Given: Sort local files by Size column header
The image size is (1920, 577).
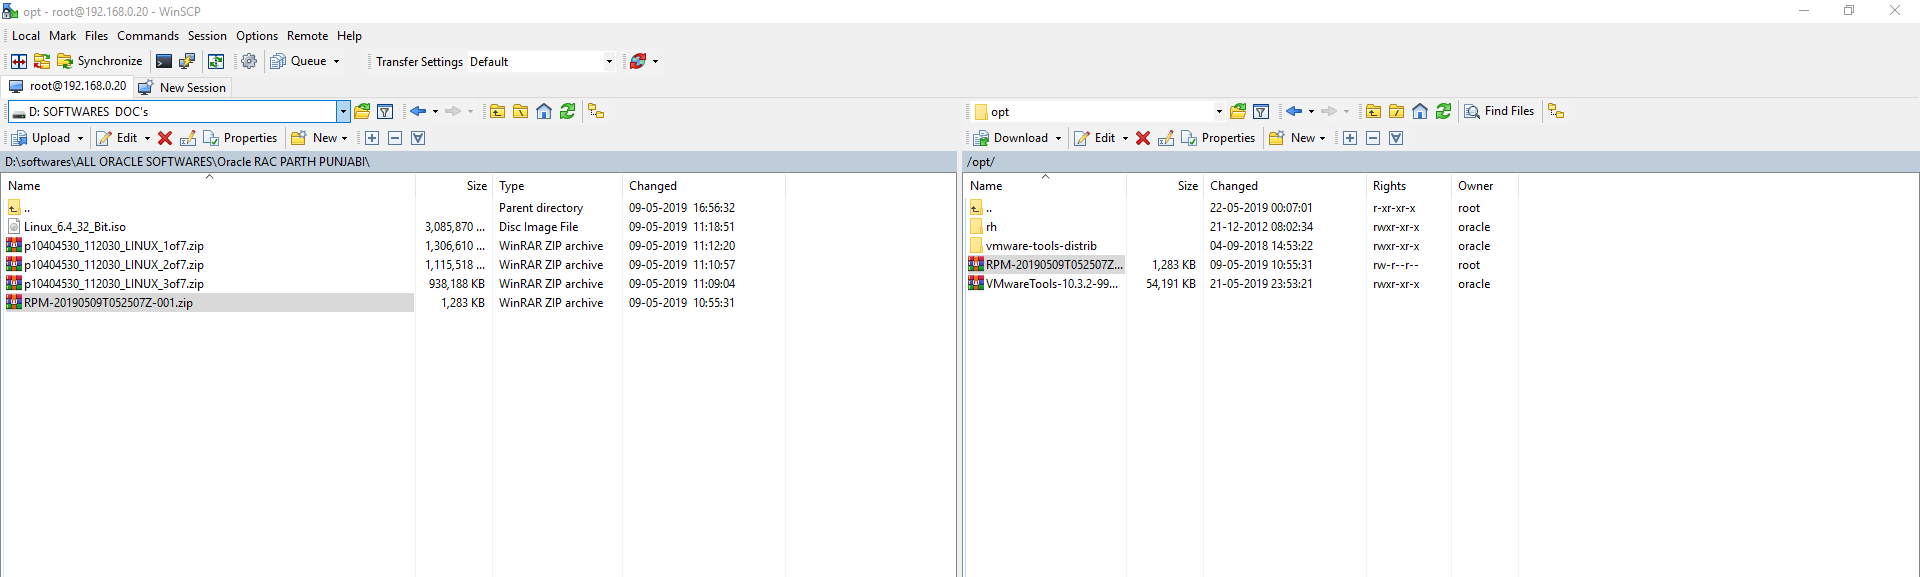Looking at the screenshot, I should pos(454,186).
